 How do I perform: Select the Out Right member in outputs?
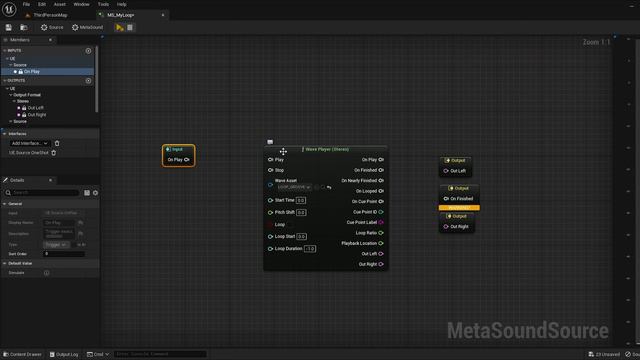pyautogui.click(x=37, y=115)
